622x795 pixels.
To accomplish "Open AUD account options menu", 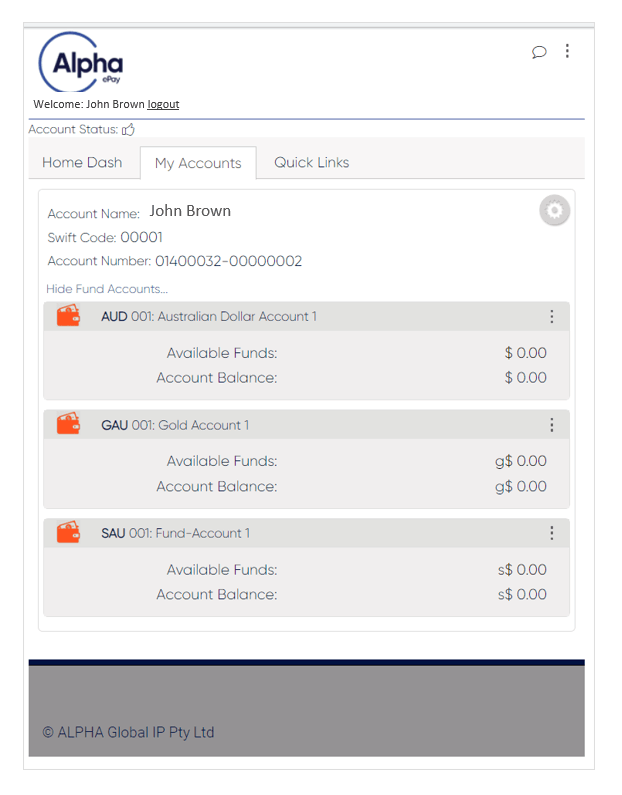I will pyautogui.click(x=551, y=317).
